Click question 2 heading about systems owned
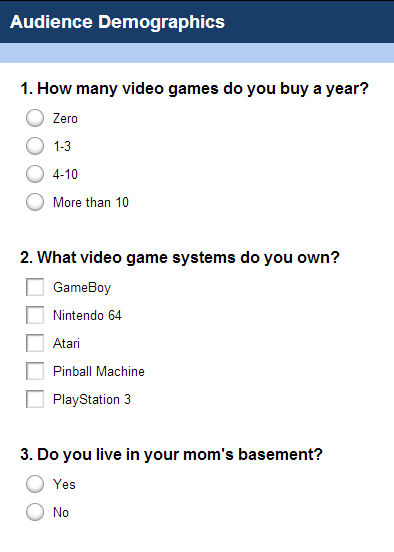The width and height of the screenshot is (394, 552). [x=180, y=258]
